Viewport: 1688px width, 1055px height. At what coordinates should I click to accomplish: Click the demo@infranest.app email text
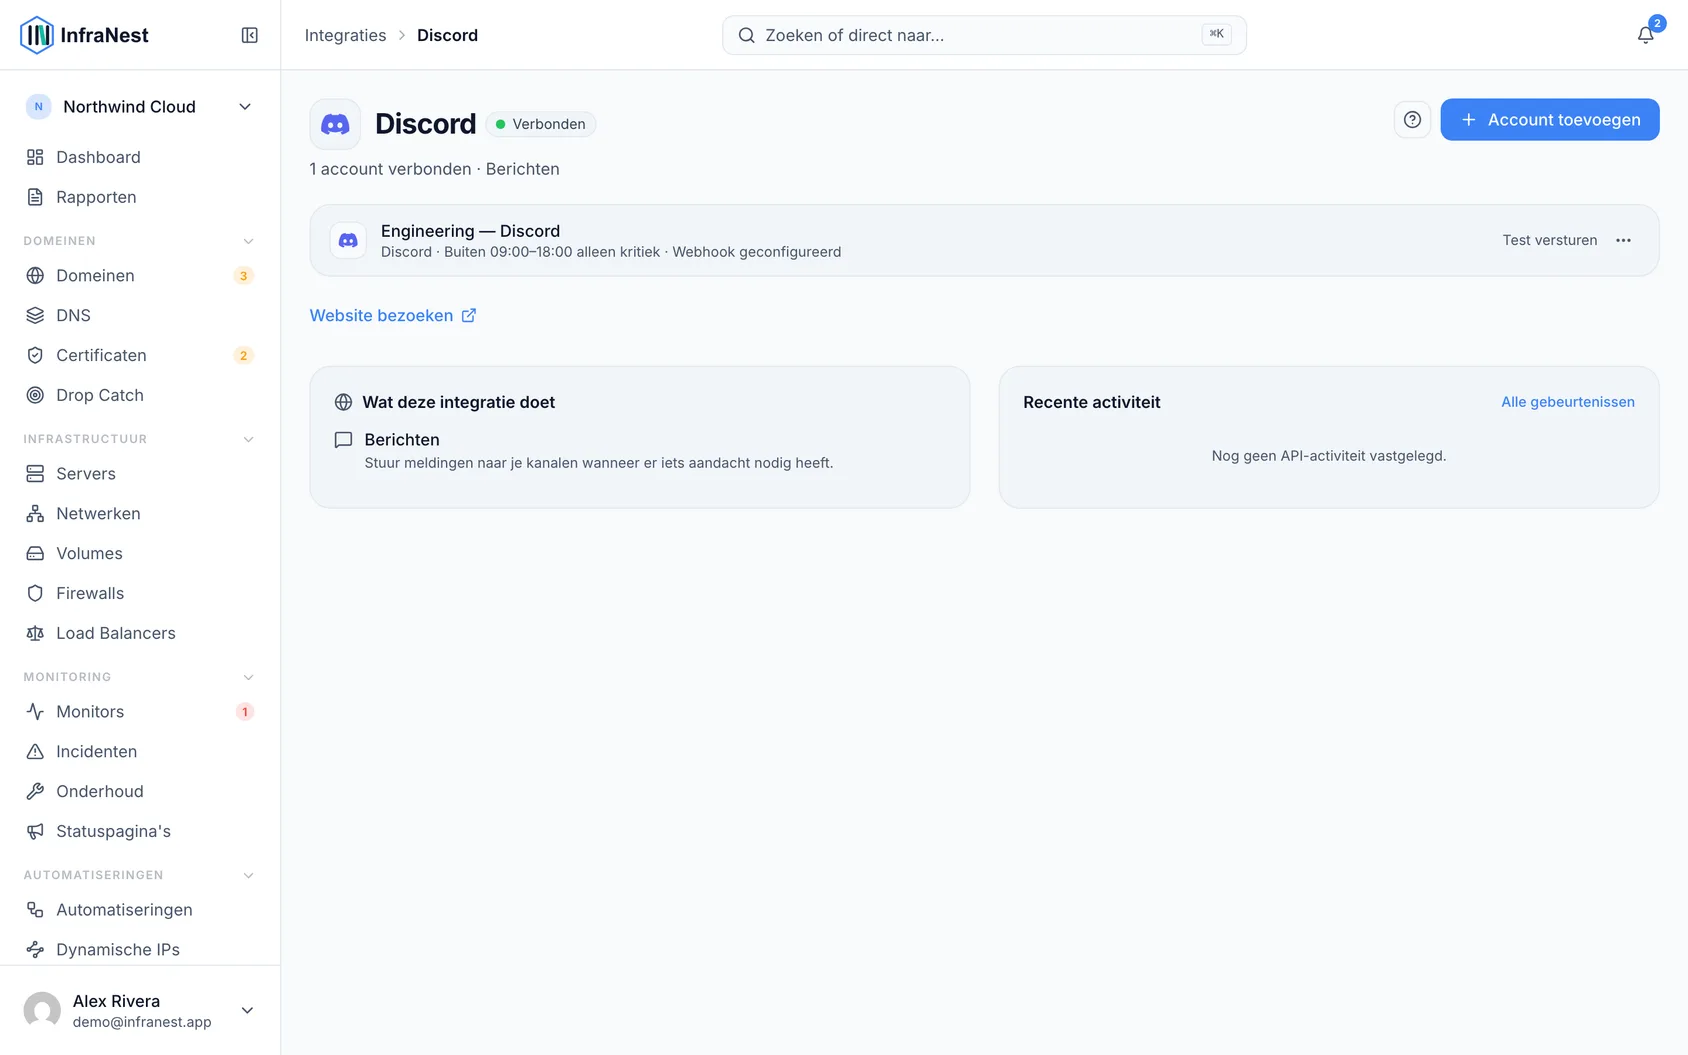point(142,1022)
